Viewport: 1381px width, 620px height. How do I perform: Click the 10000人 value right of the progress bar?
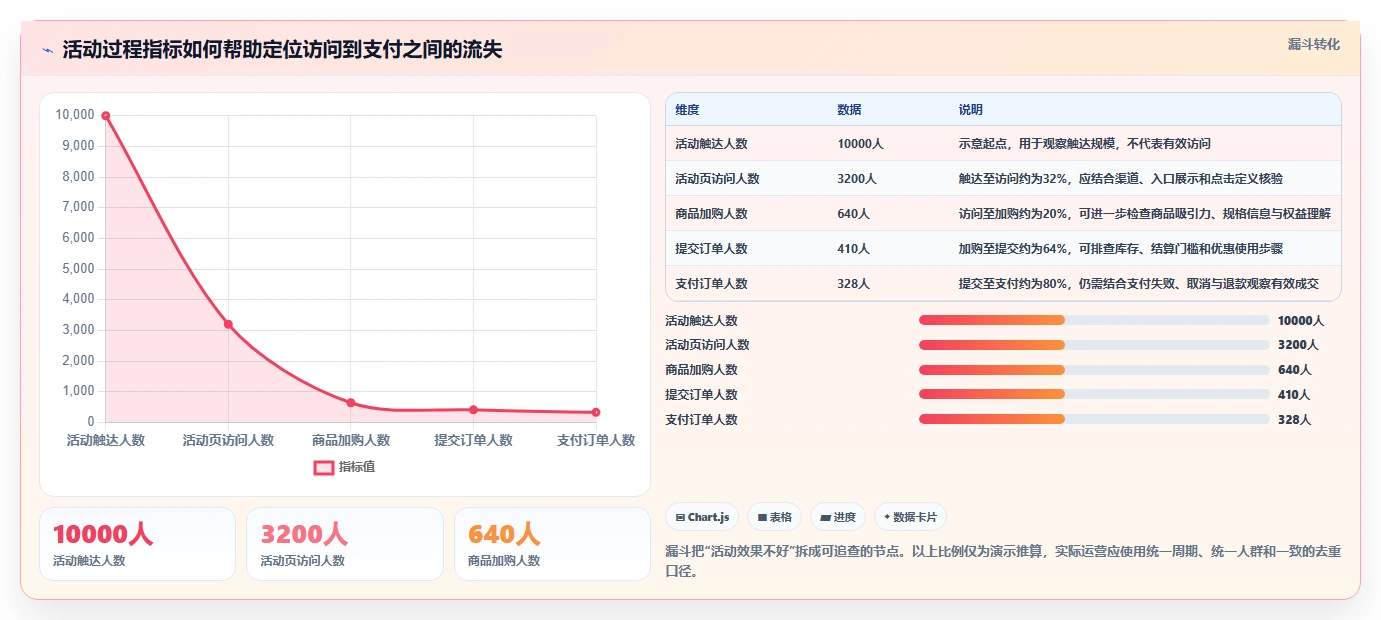(x=1301, y=320)
